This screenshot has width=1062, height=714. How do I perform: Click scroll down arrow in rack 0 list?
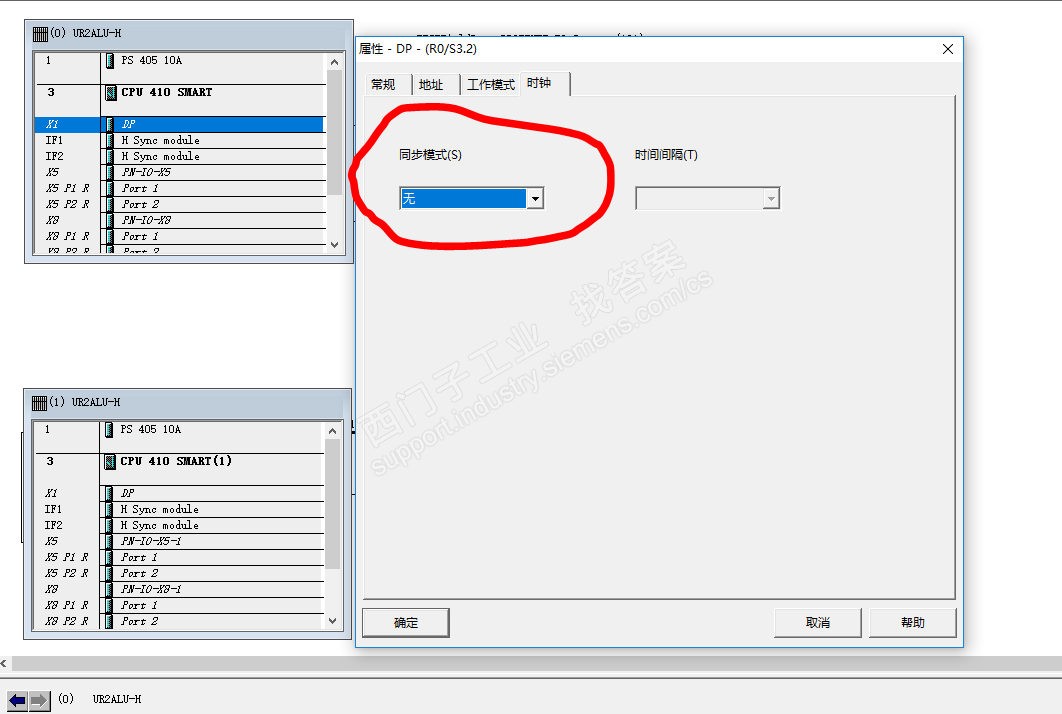[x=335, y=245]
